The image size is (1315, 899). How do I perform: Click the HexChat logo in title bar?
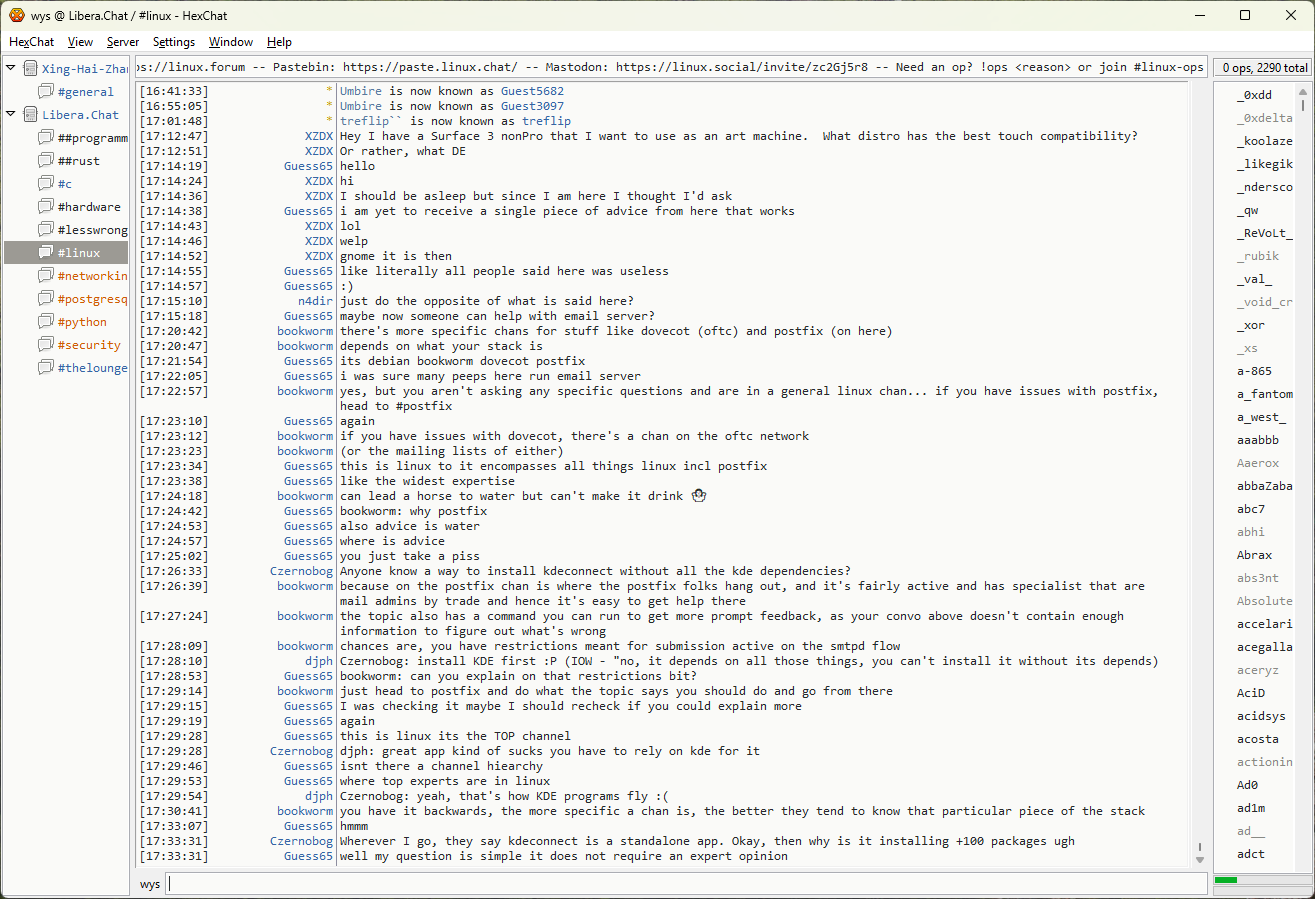click(16, 15)
